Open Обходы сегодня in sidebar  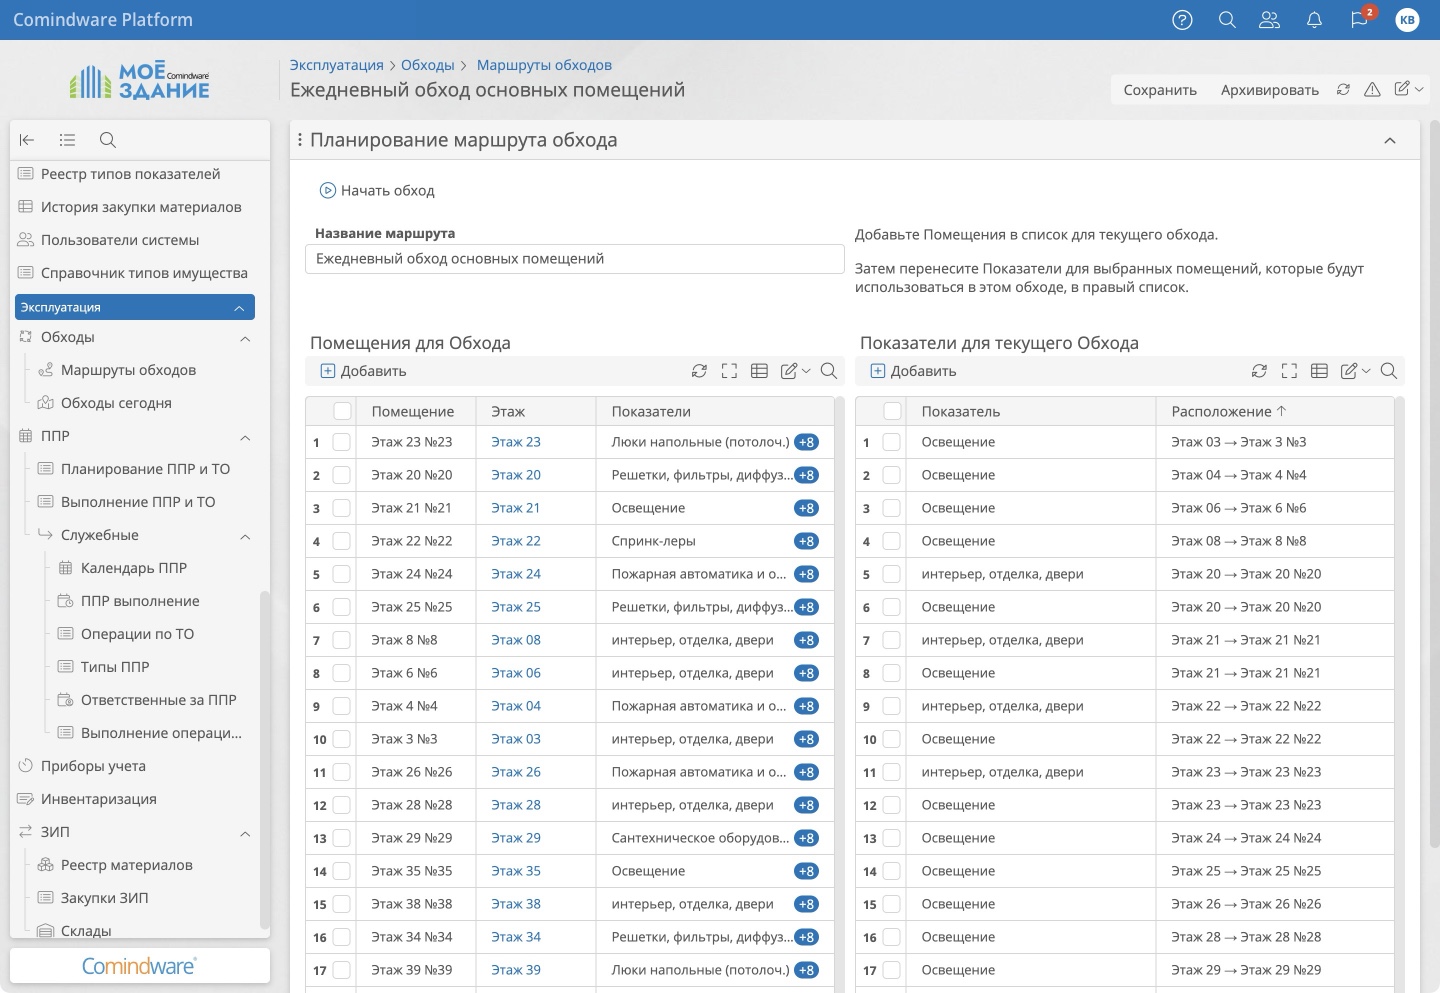click(x=116, y=403)
